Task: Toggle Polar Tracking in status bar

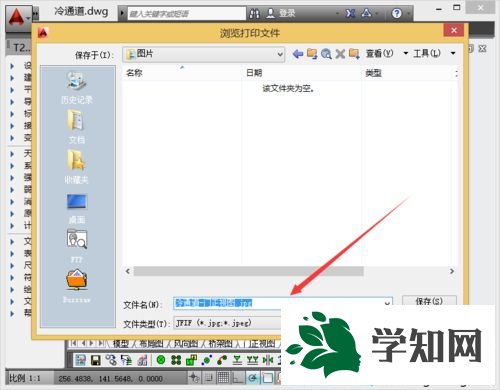Action: pyautogui.click(x=253, y=378)
